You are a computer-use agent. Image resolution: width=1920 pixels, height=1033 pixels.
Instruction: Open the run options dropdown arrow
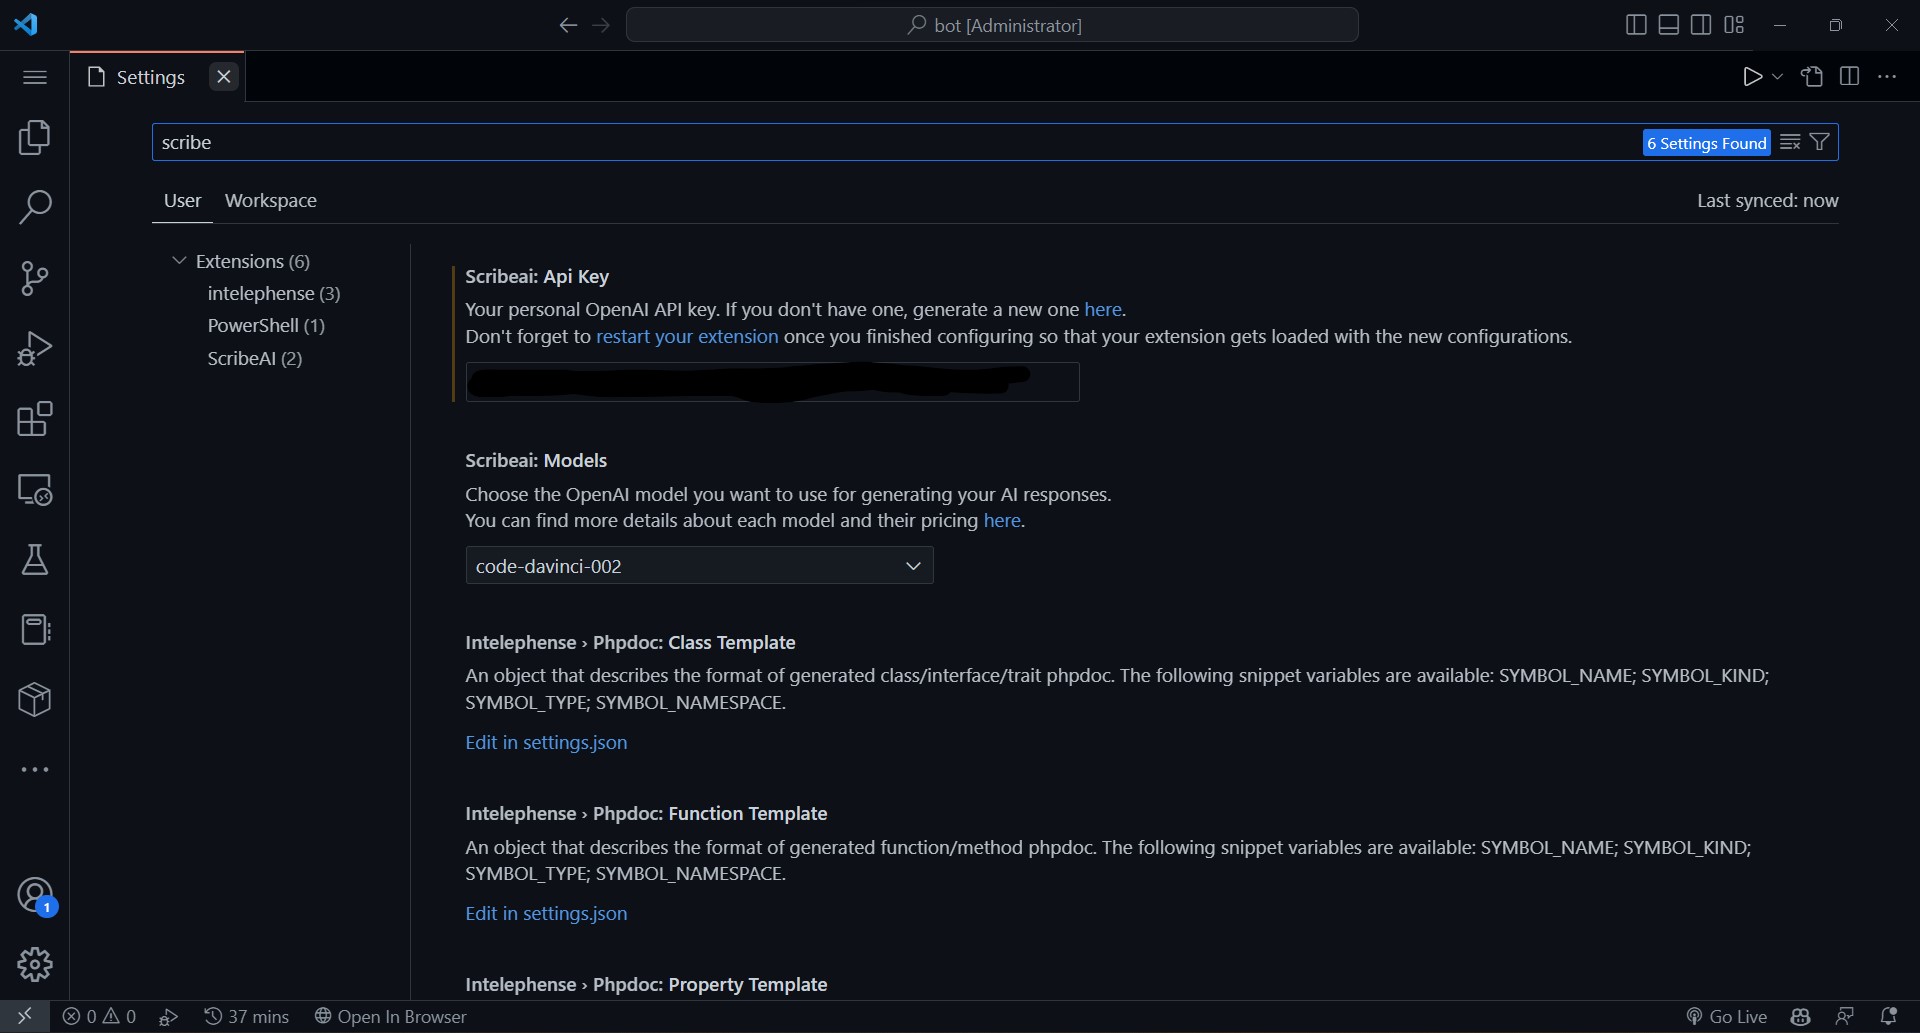click(1777, 77)
